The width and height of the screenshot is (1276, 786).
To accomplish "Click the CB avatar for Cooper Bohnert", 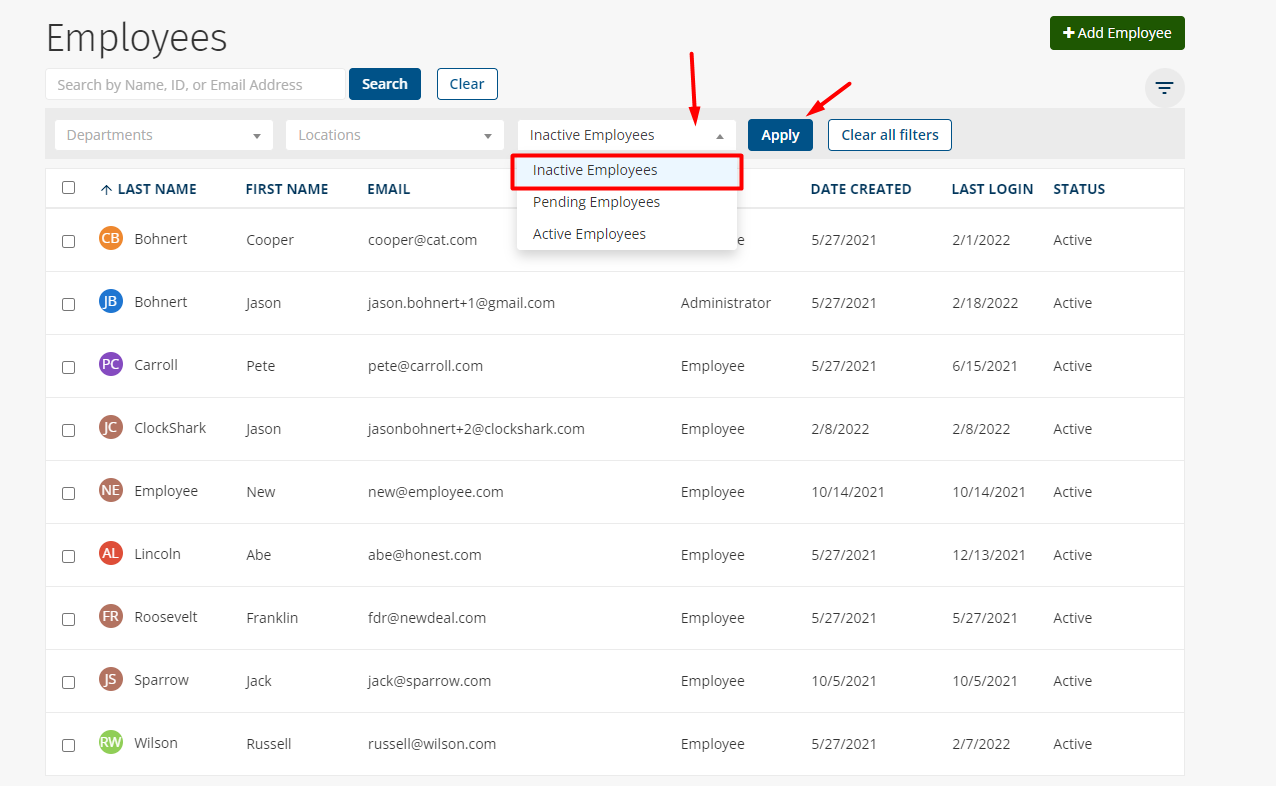I will (111, 239).
